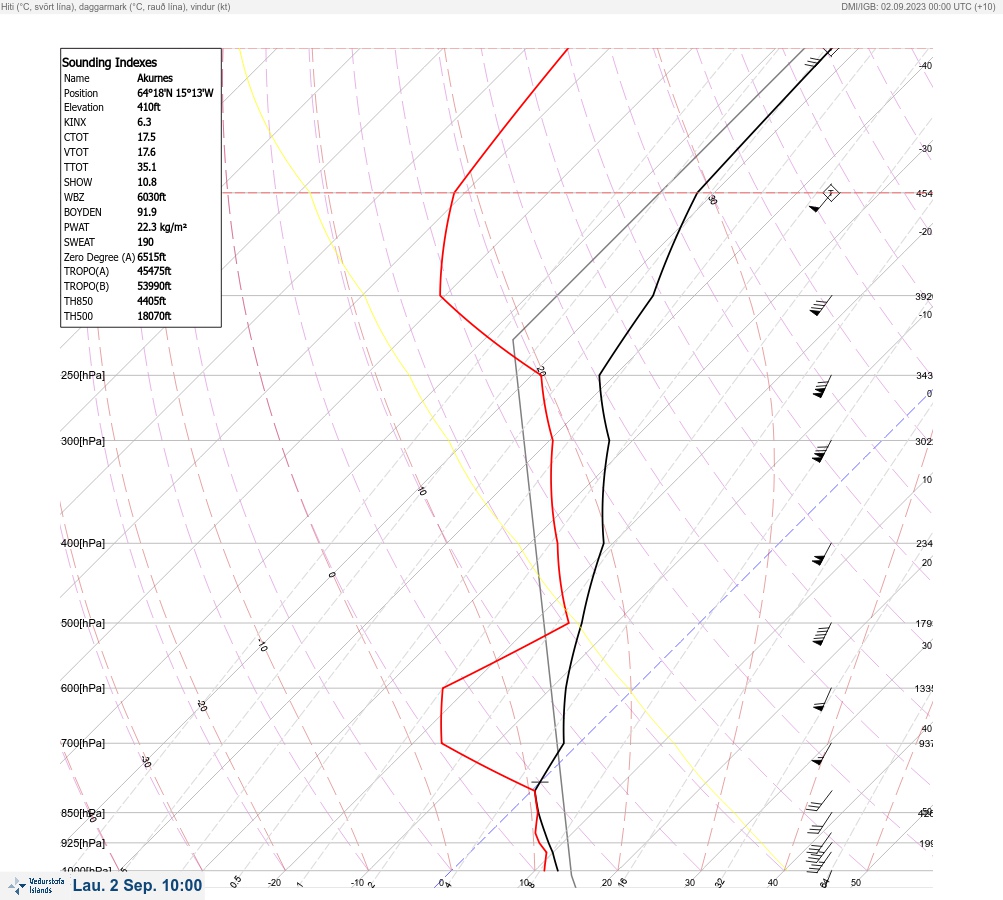
Task: Click the KINX value 6.3
Action: (x=144, y=122)
